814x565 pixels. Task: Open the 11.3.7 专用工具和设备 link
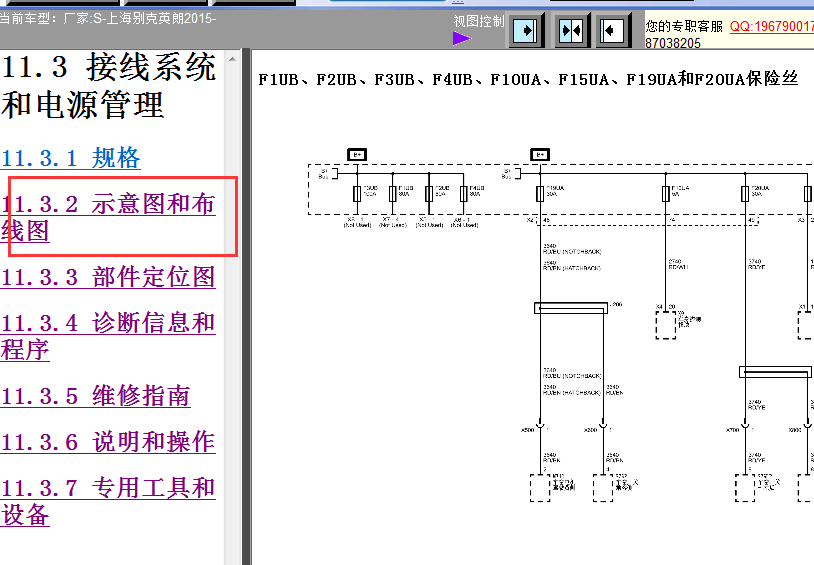[x=108, y=501]
